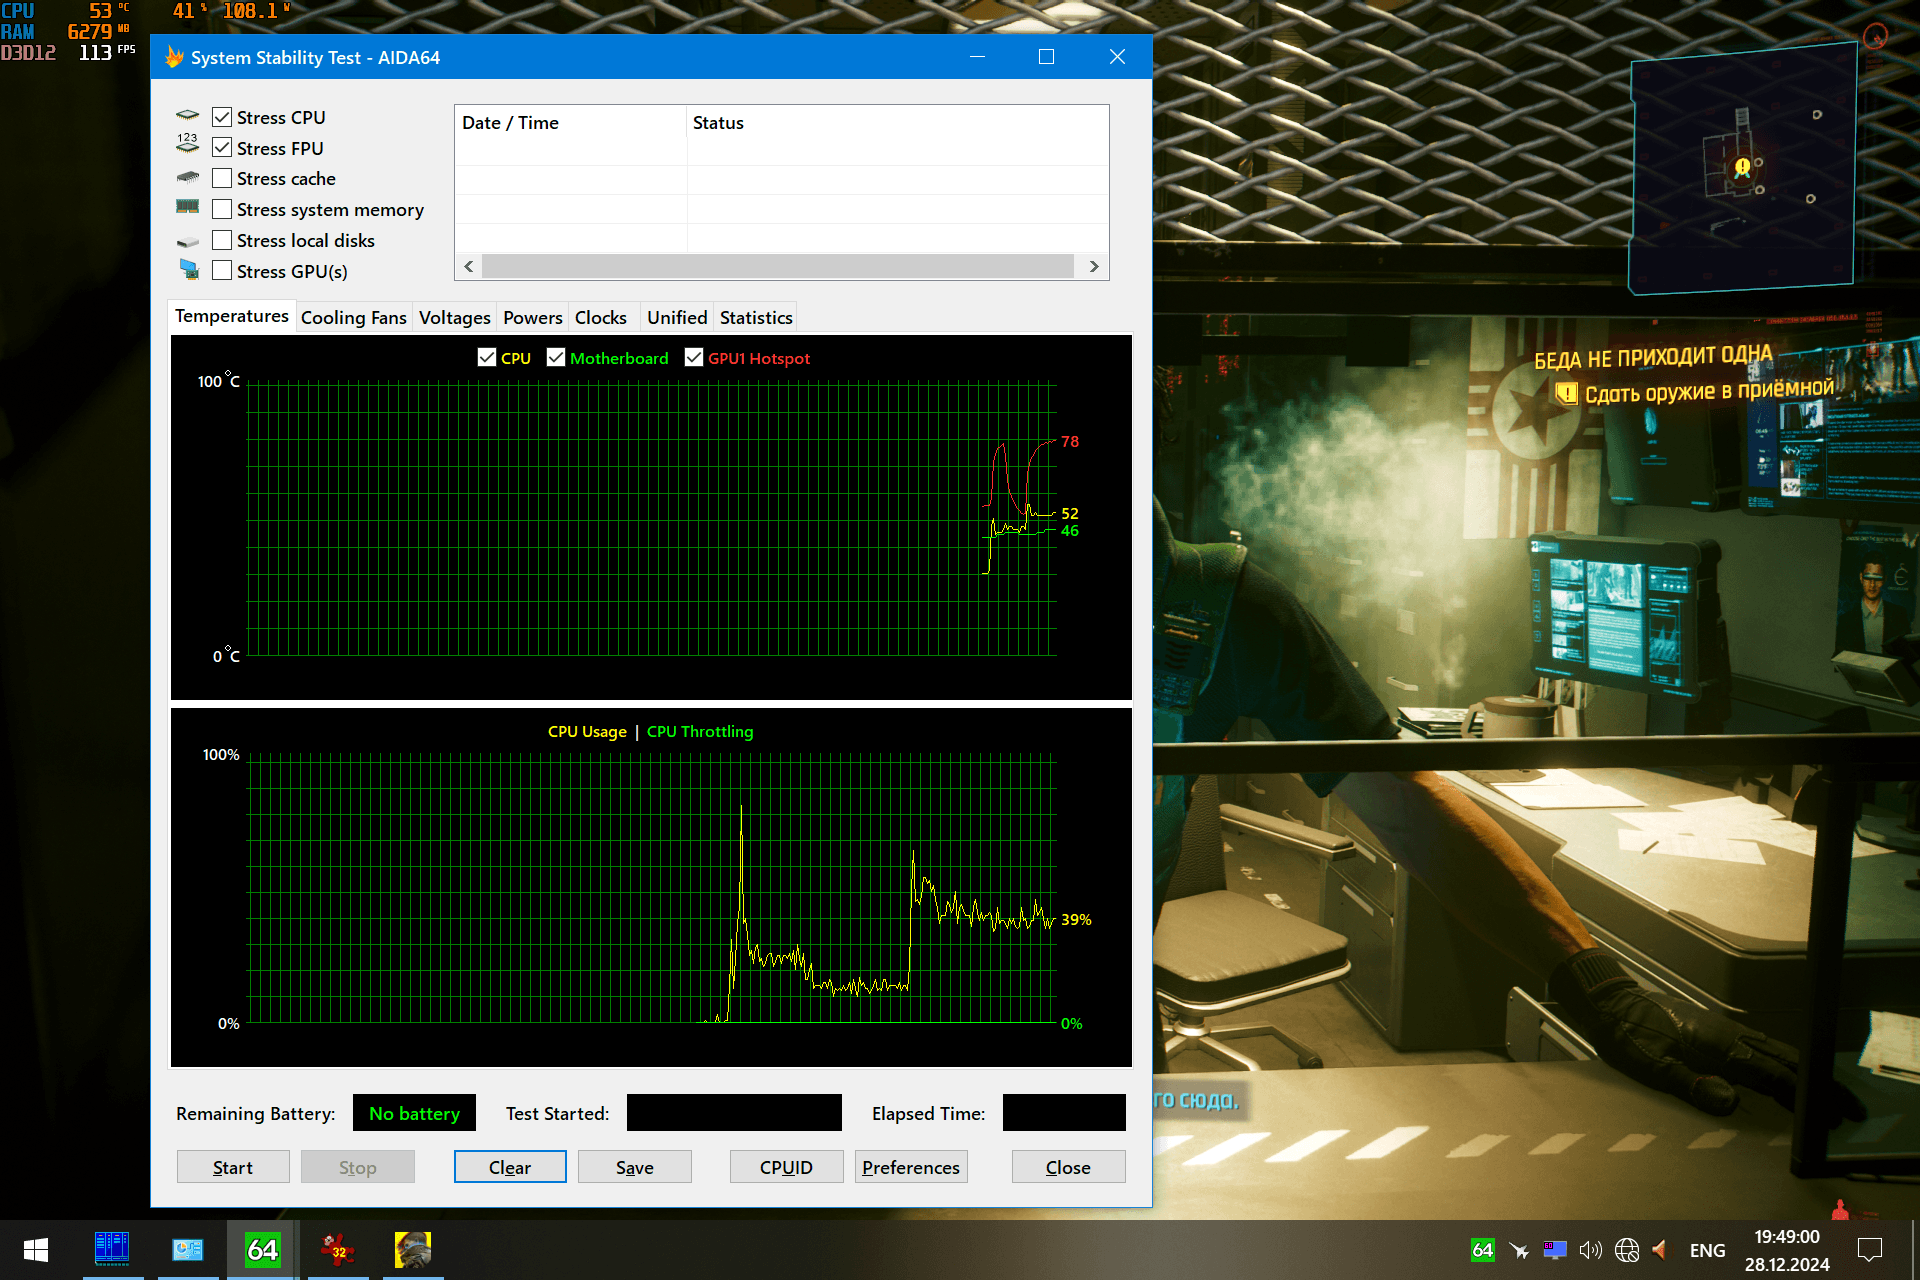Click the game minimap in Cyberpunk window

point(1743,168)
